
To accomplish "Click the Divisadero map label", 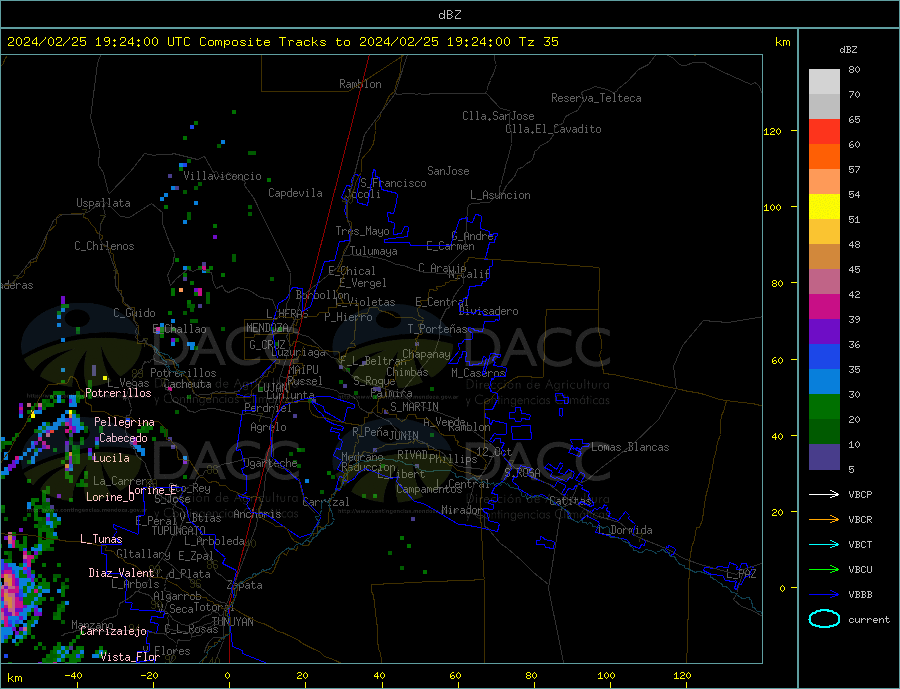I will point(488,311).
